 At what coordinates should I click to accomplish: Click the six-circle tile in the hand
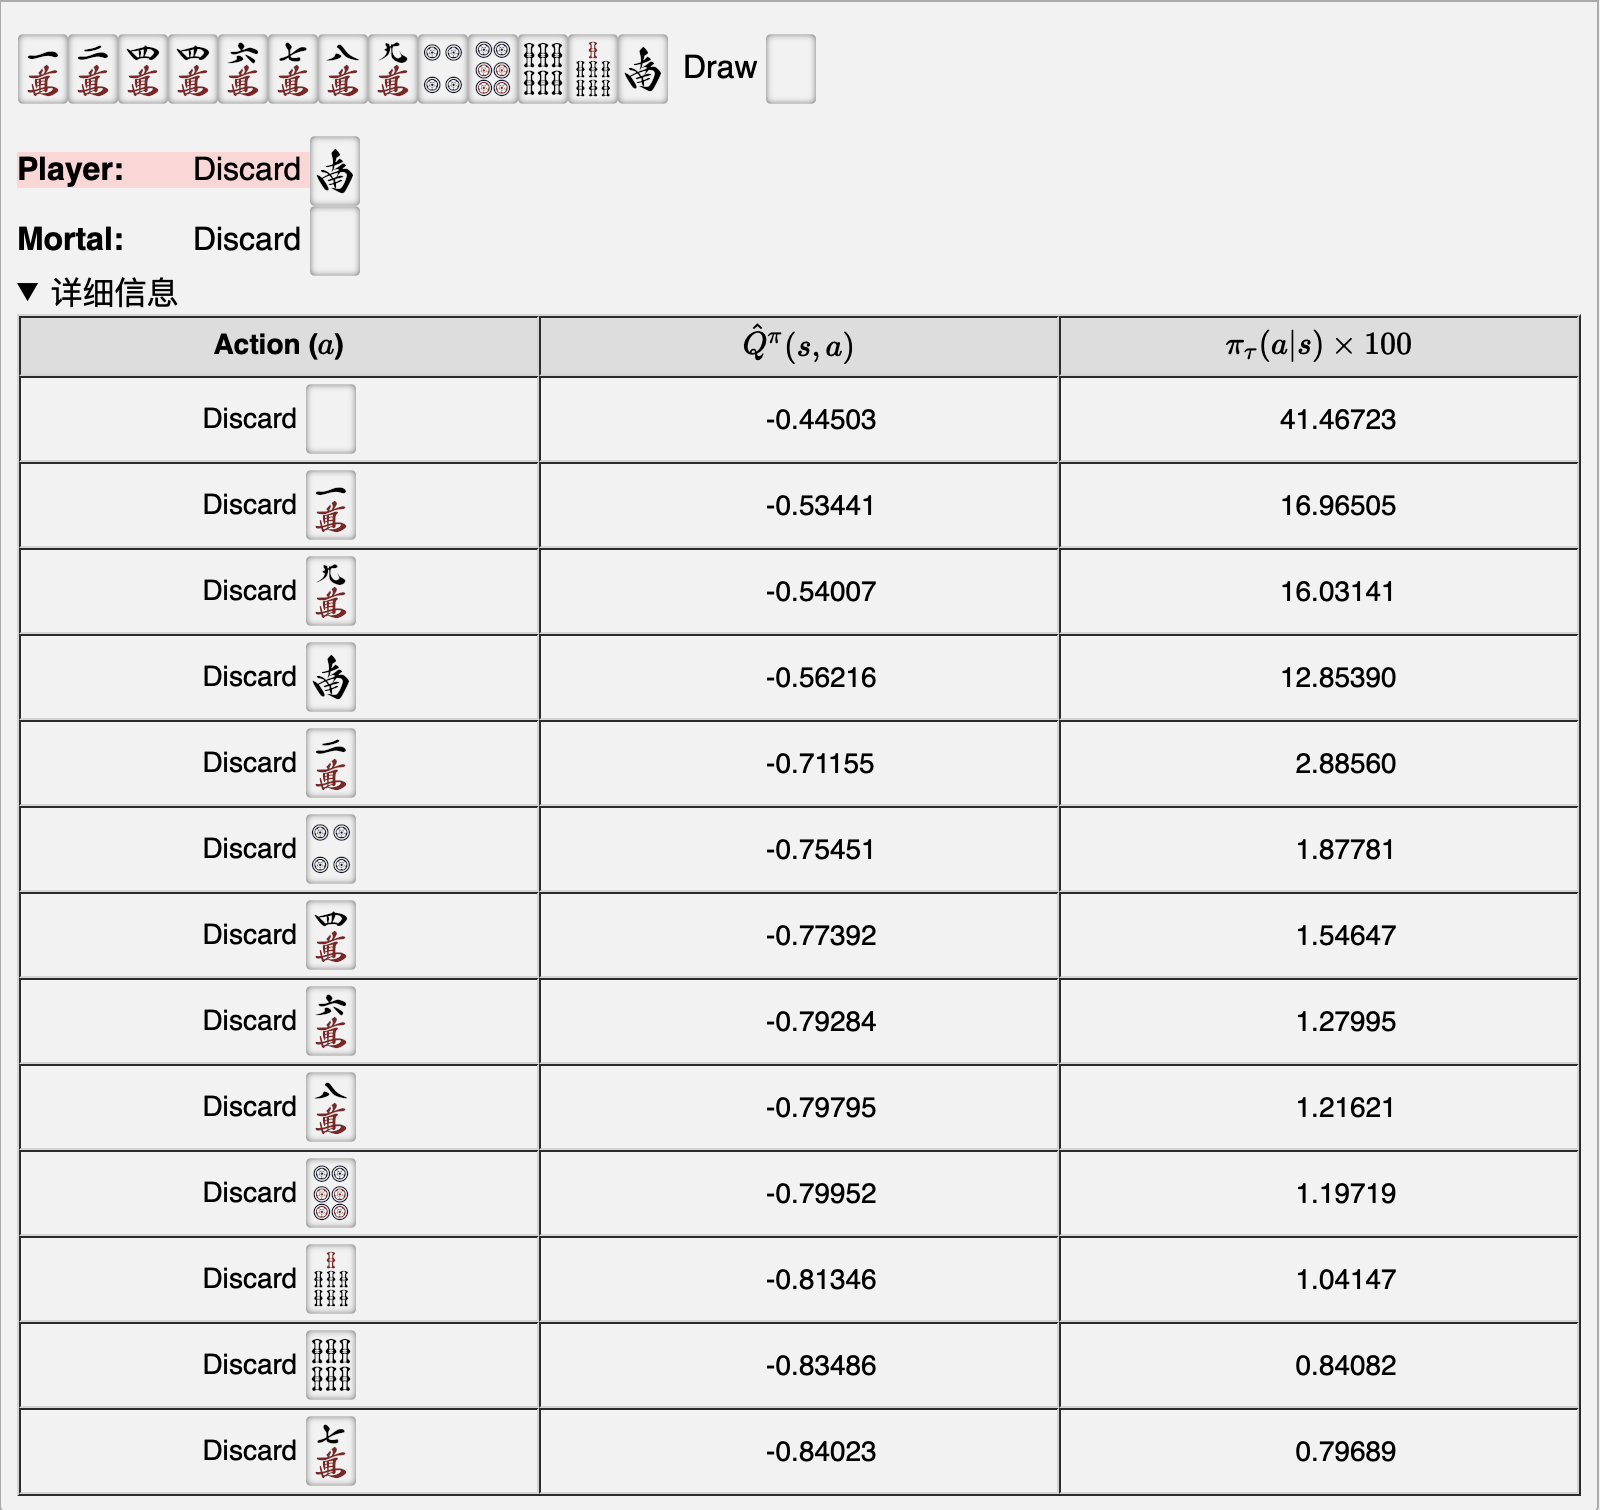(493, 69)
